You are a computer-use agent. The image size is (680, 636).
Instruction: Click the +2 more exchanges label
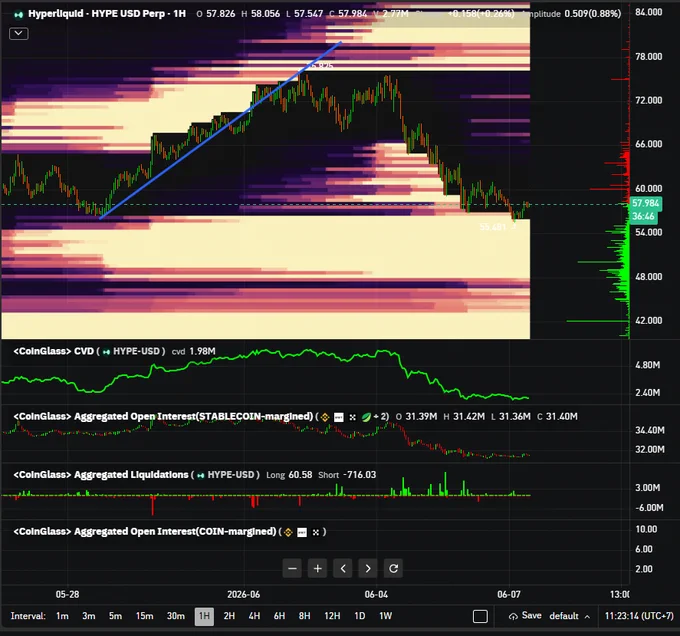[381, 417]
